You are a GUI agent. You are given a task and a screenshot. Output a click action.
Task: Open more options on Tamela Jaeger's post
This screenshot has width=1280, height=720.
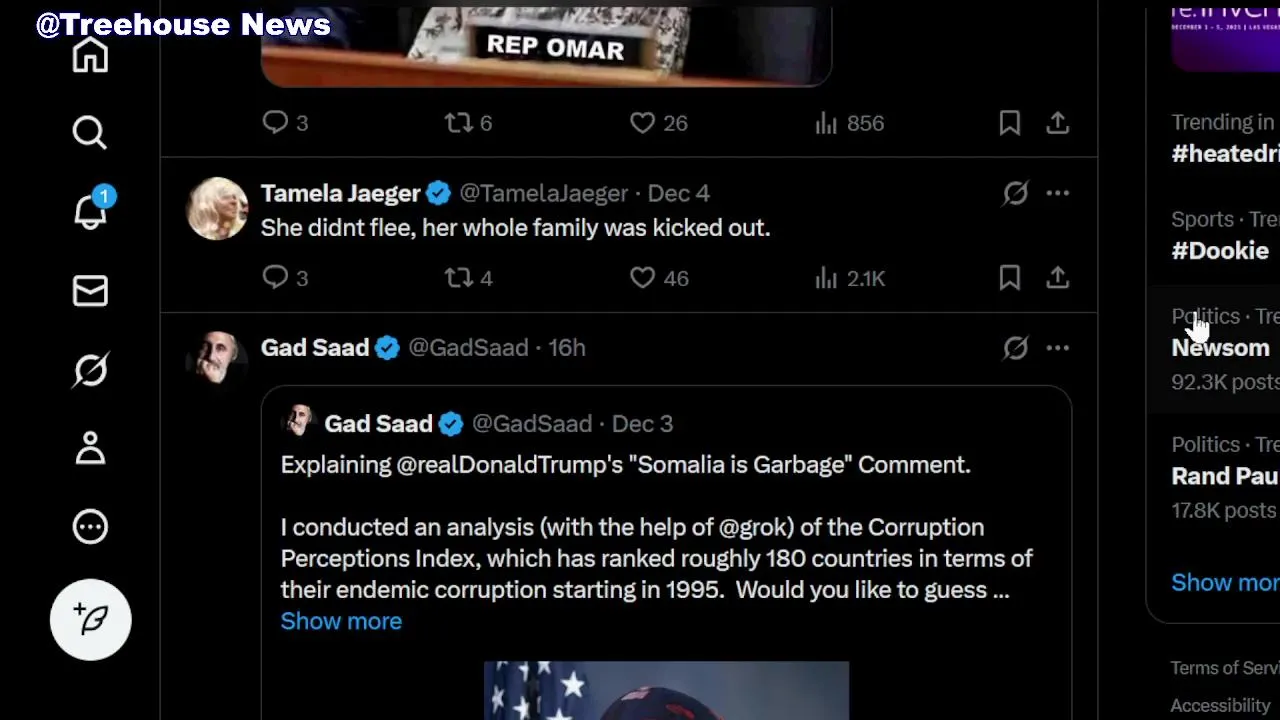tap(1057, 193)
